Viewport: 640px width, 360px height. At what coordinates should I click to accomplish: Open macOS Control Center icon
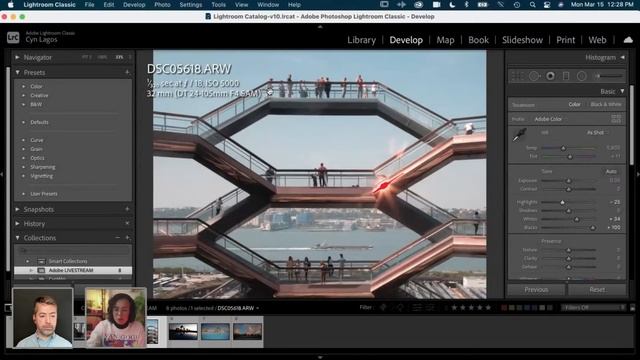pyautogui.click(x=547, y=5)
